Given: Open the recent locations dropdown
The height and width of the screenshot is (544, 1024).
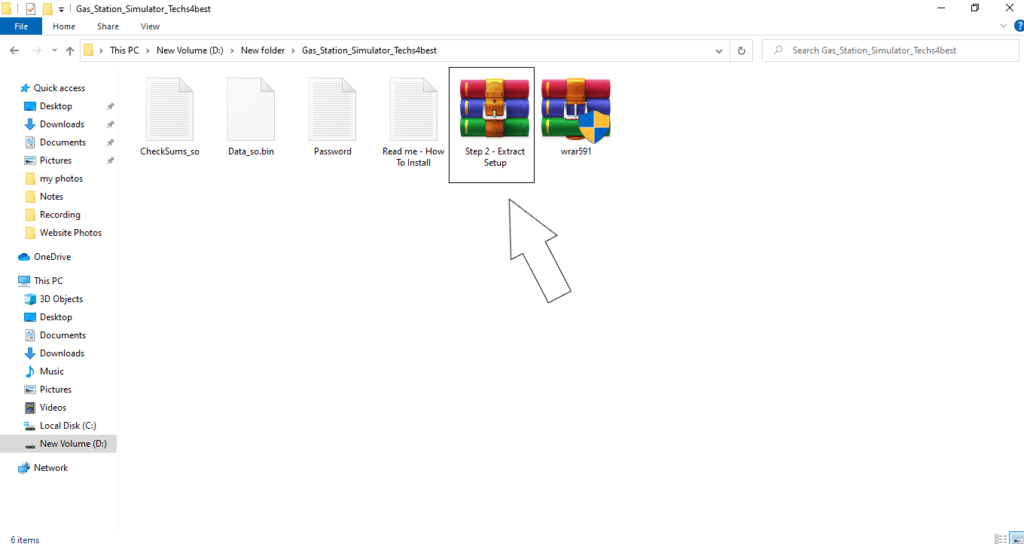Looking at the screenshot, I should [x=54, y=51].
